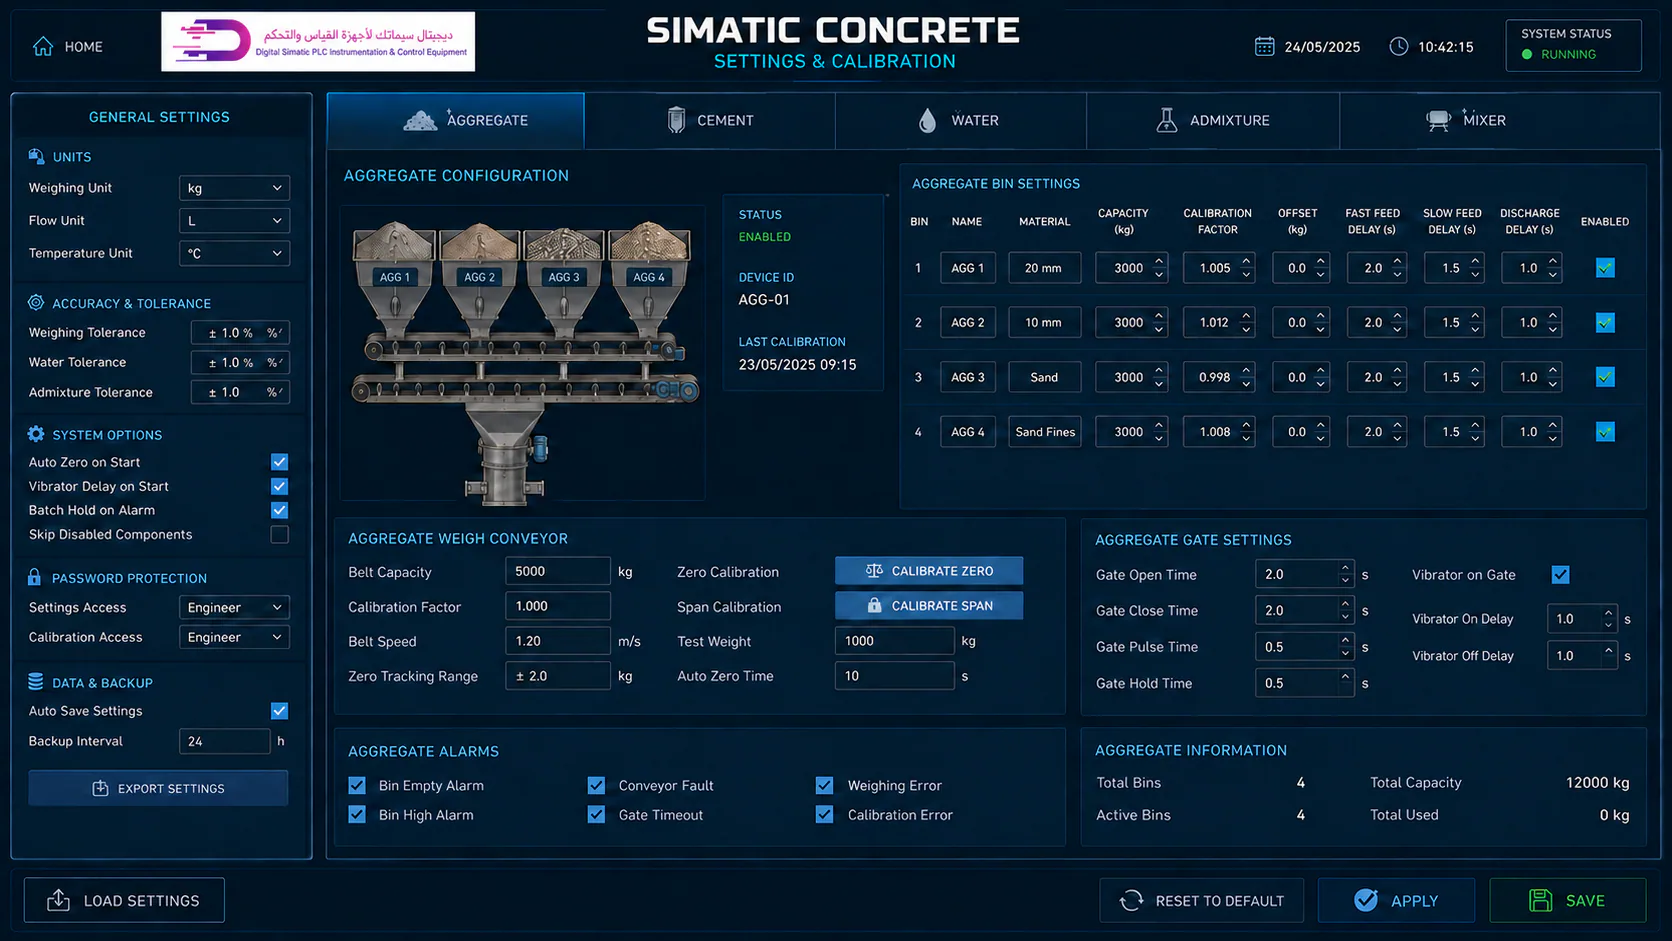The width and height of the screenshot is (1672, 941).
Task: Disable Vibrator Delay on Start checkbox
Action: tap(280, 486)
